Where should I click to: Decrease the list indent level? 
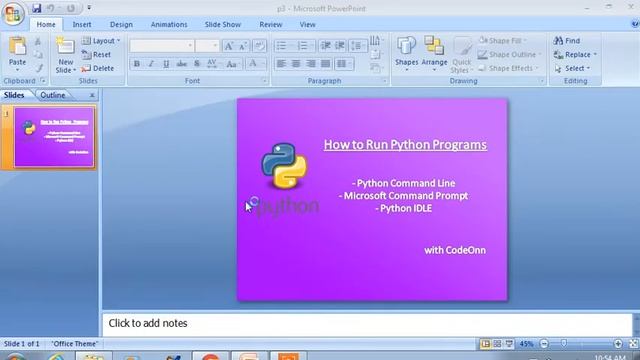(x=326, y=45)
